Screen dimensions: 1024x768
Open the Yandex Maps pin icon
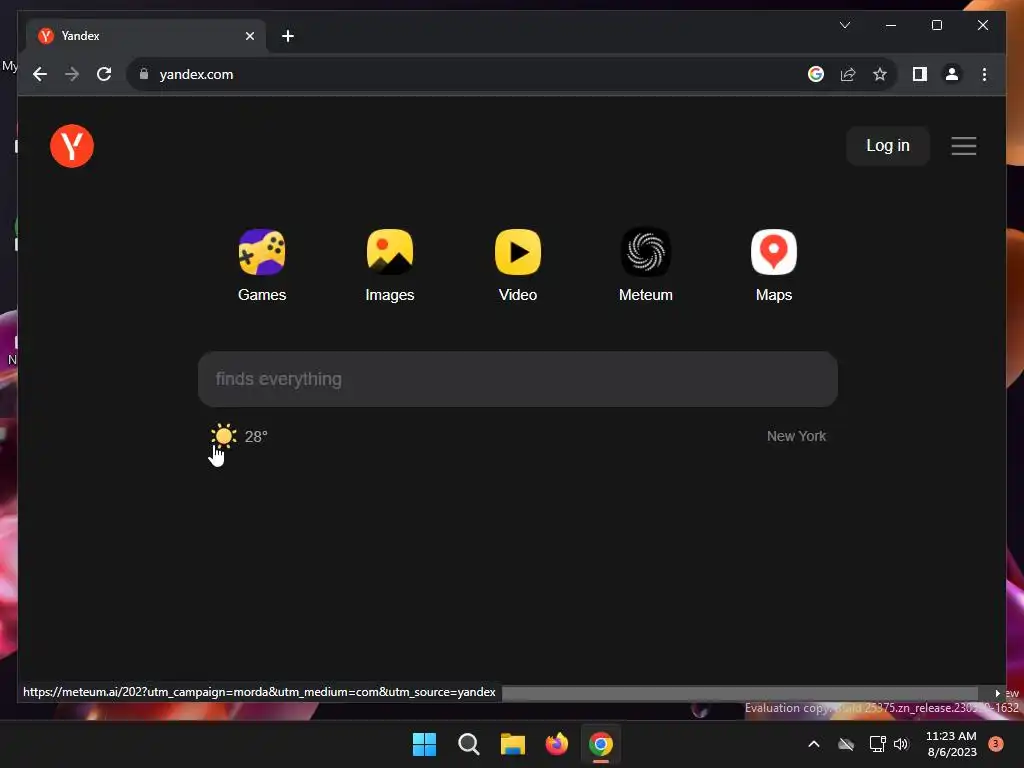pos(774,252)
